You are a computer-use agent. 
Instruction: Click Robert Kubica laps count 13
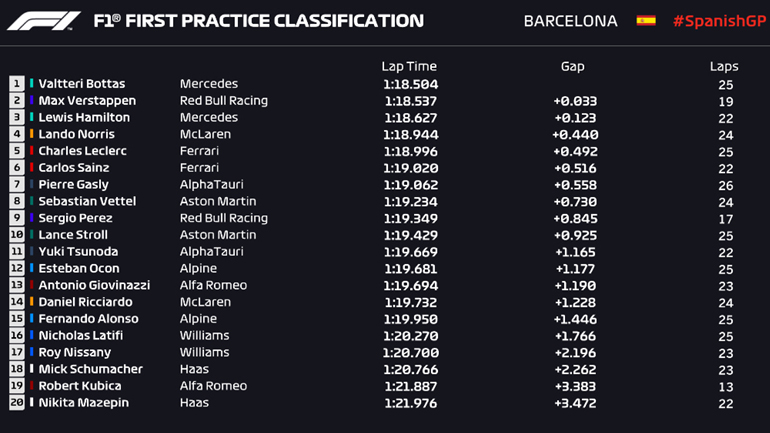point(725,386)
